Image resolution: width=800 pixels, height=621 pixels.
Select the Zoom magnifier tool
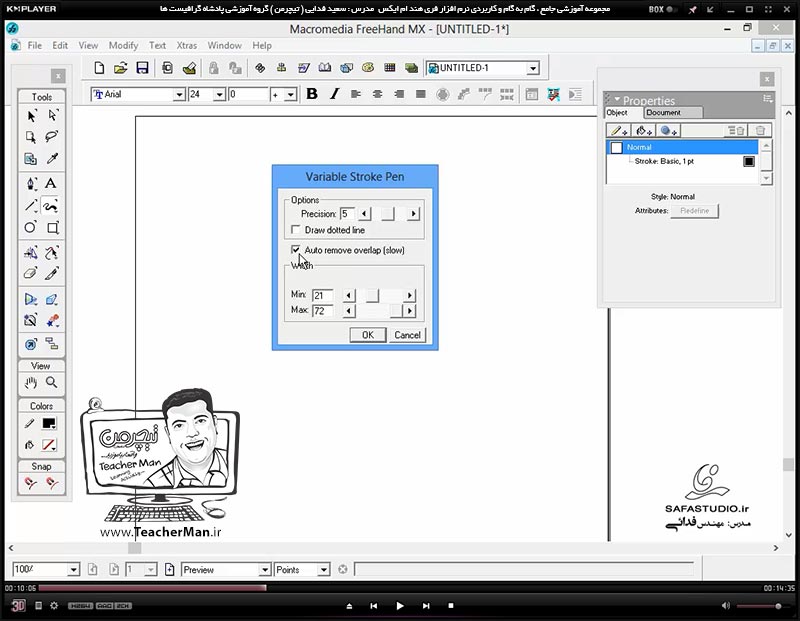click(52, 383)
